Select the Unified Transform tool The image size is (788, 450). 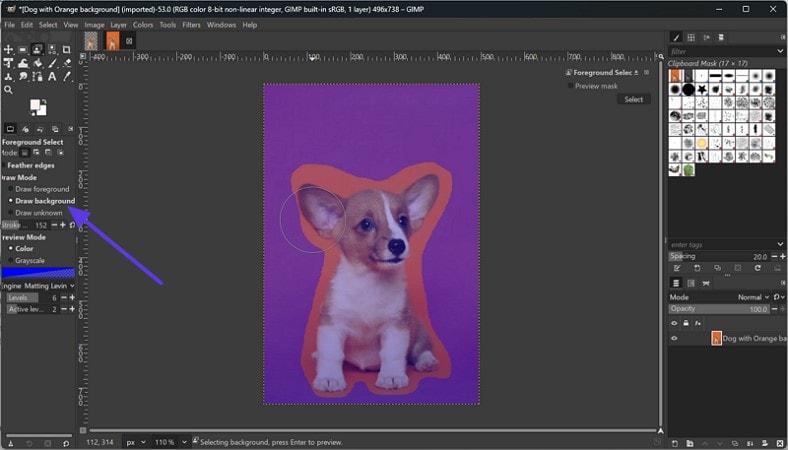[x=8, y=63]
